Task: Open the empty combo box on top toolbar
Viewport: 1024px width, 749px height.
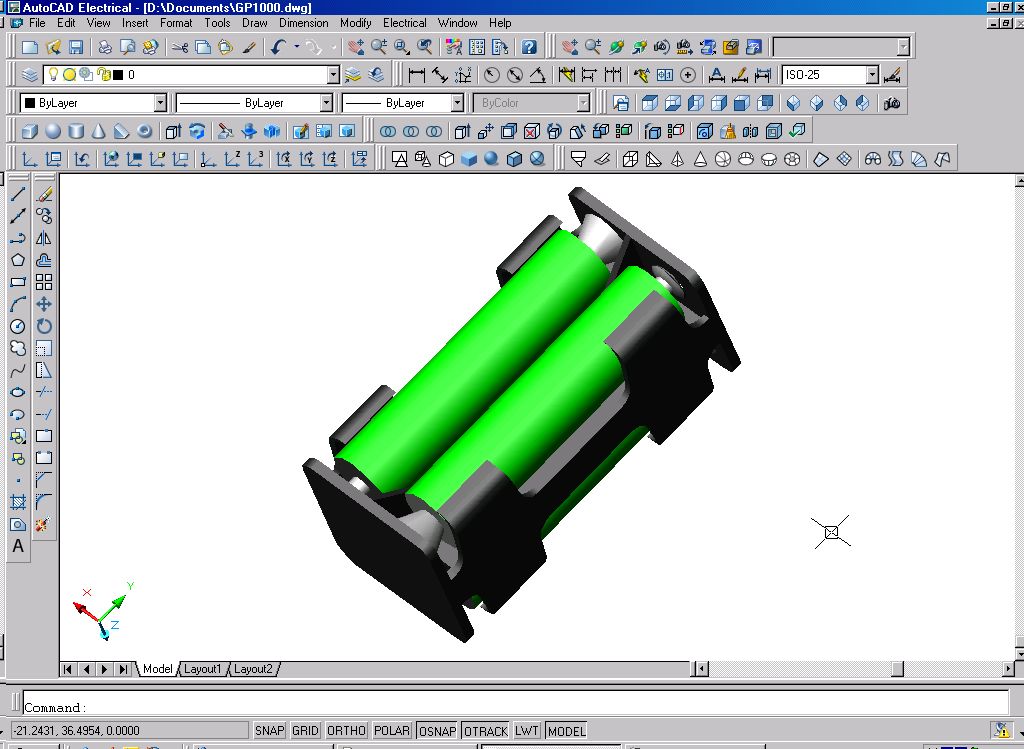Action: [x=841, y=47]
